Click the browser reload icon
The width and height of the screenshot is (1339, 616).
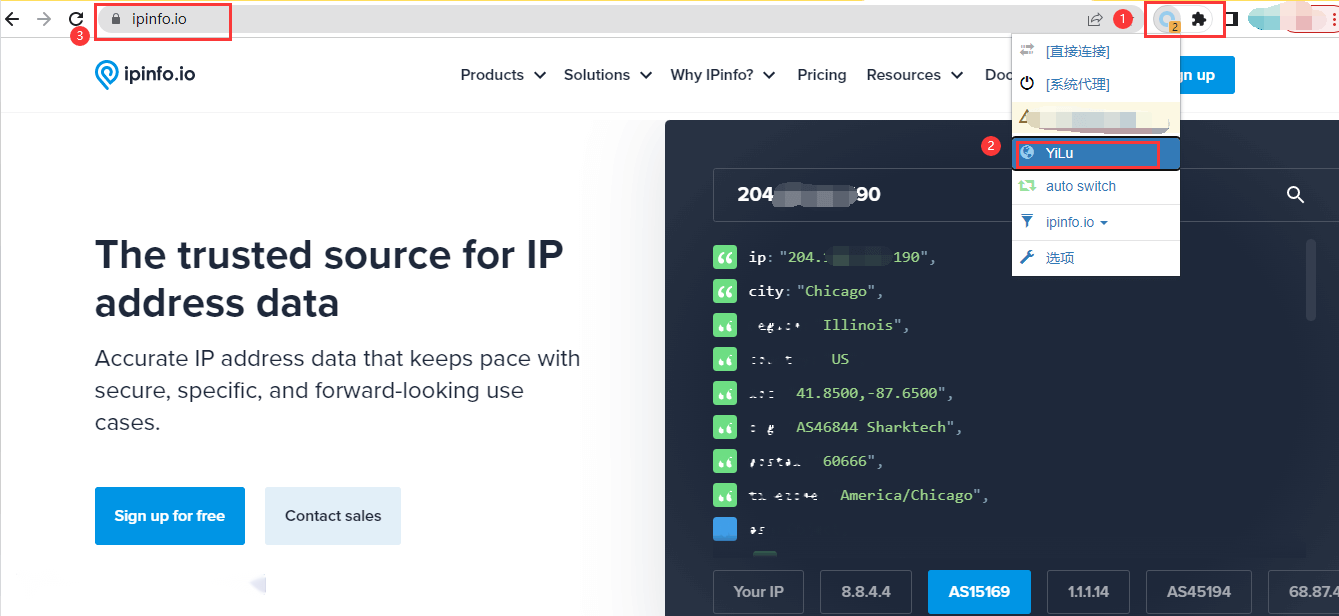coord(76,19)
